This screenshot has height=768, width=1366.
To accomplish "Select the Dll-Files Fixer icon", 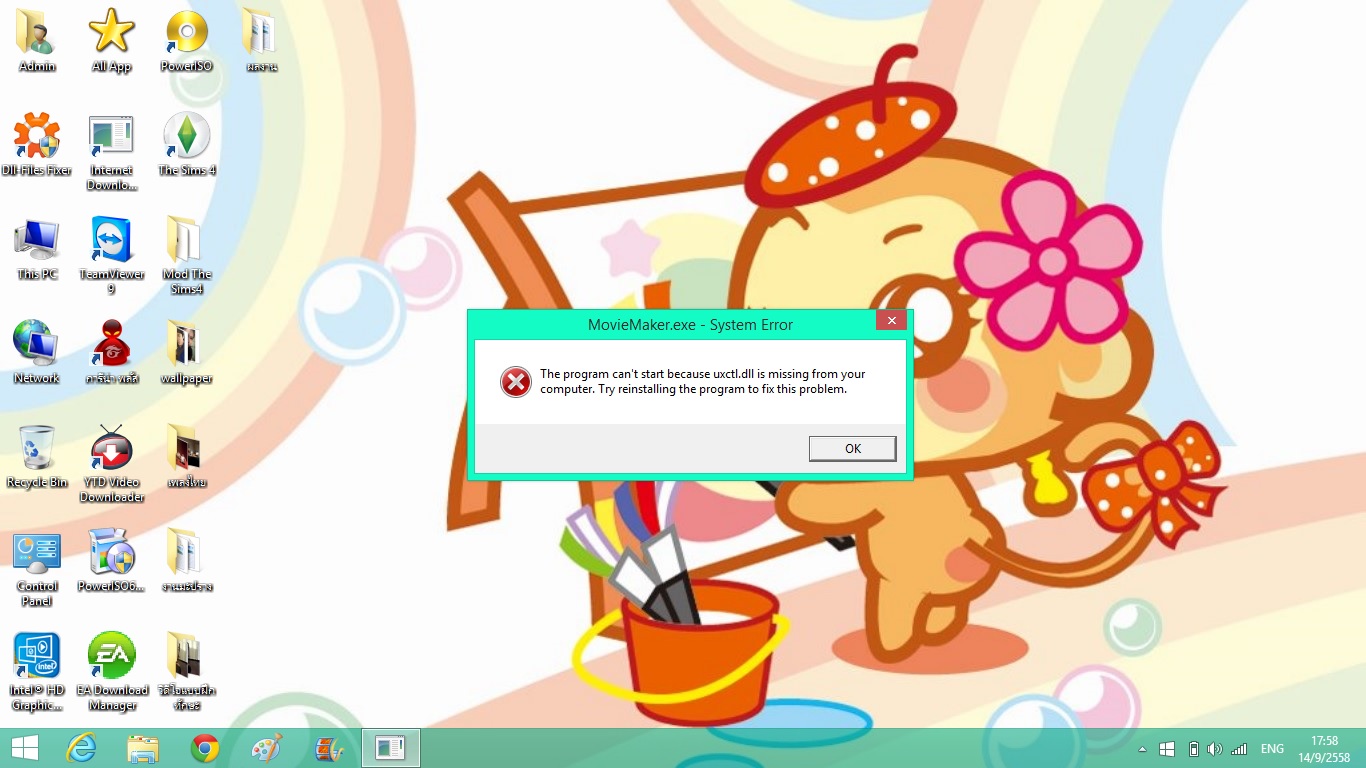I will 37,146.
